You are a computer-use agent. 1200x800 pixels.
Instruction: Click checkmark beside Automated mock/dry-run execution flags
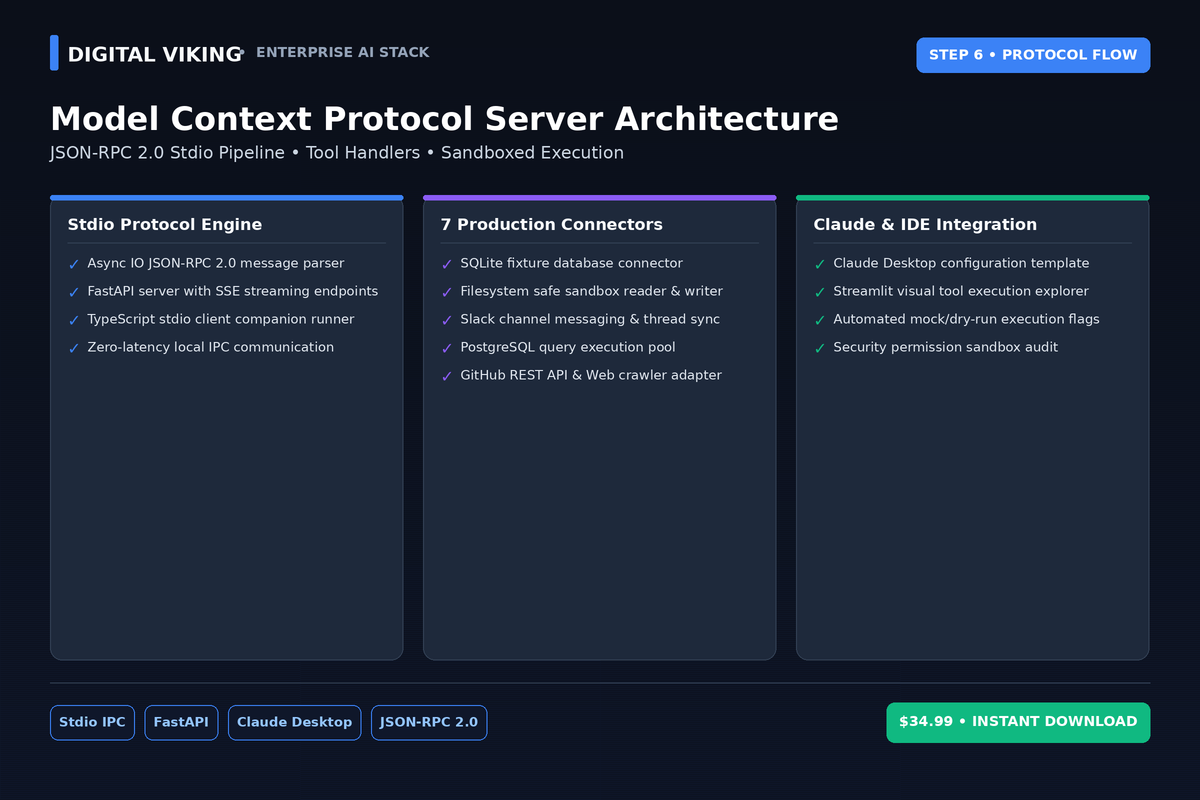(820, 320)
